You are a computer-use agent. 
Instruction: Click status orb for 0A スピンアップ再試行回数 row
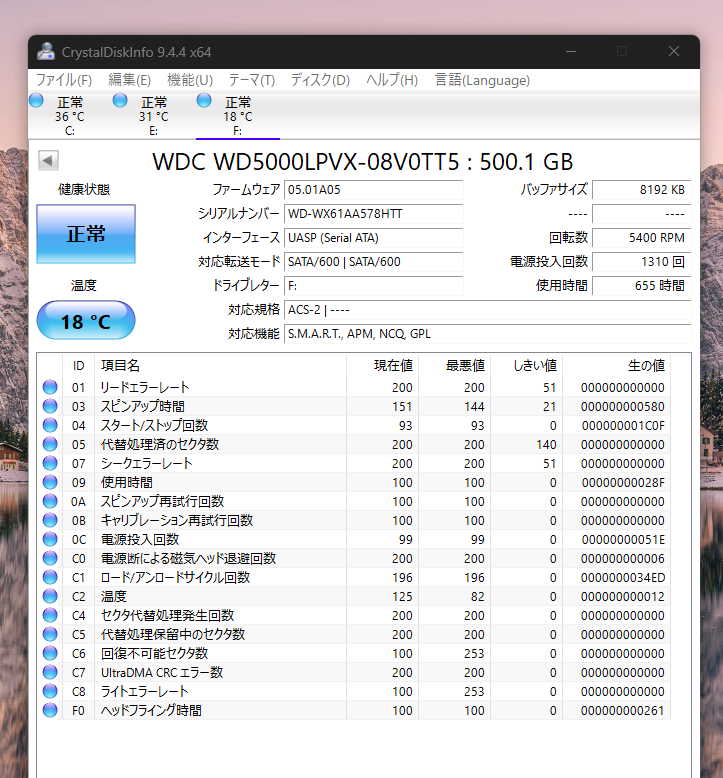click(50, 501)
